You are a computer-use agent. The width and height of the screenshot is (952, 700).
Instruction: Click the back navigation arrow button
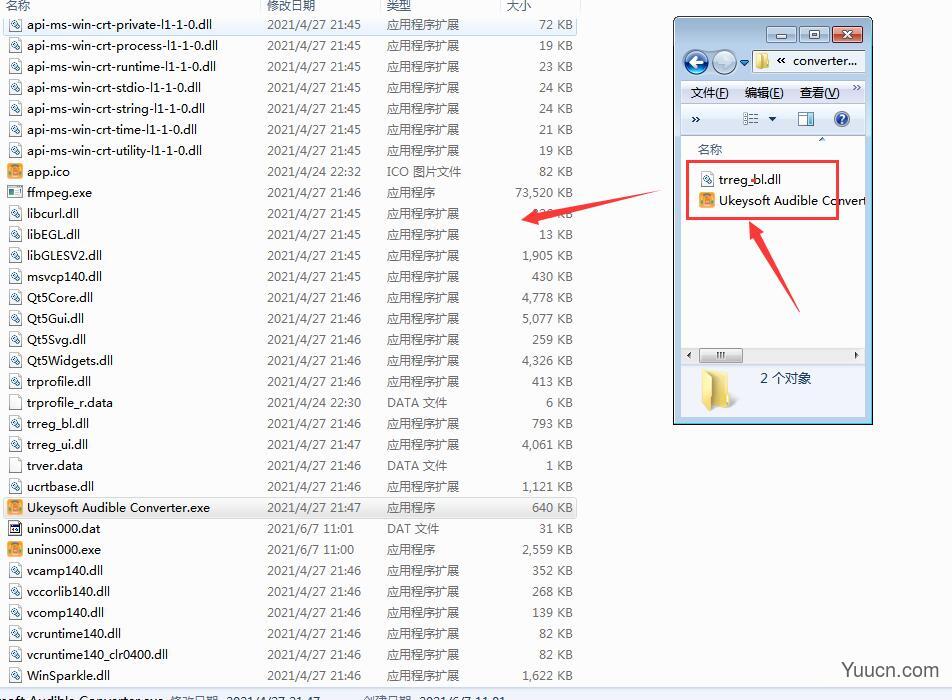click(x=695, y=62)
